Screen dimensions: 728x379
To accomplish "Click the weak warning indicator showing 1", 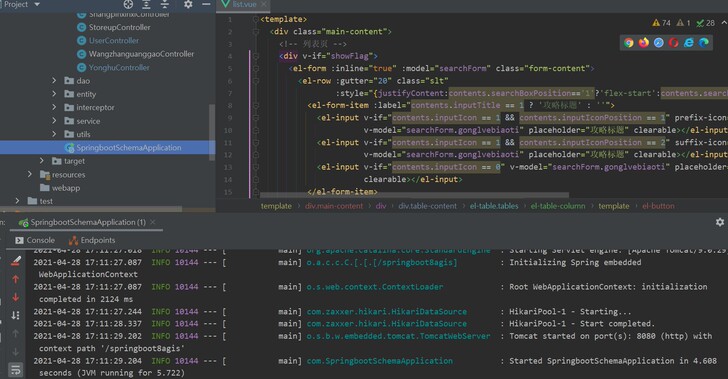I will pos(683,23).
